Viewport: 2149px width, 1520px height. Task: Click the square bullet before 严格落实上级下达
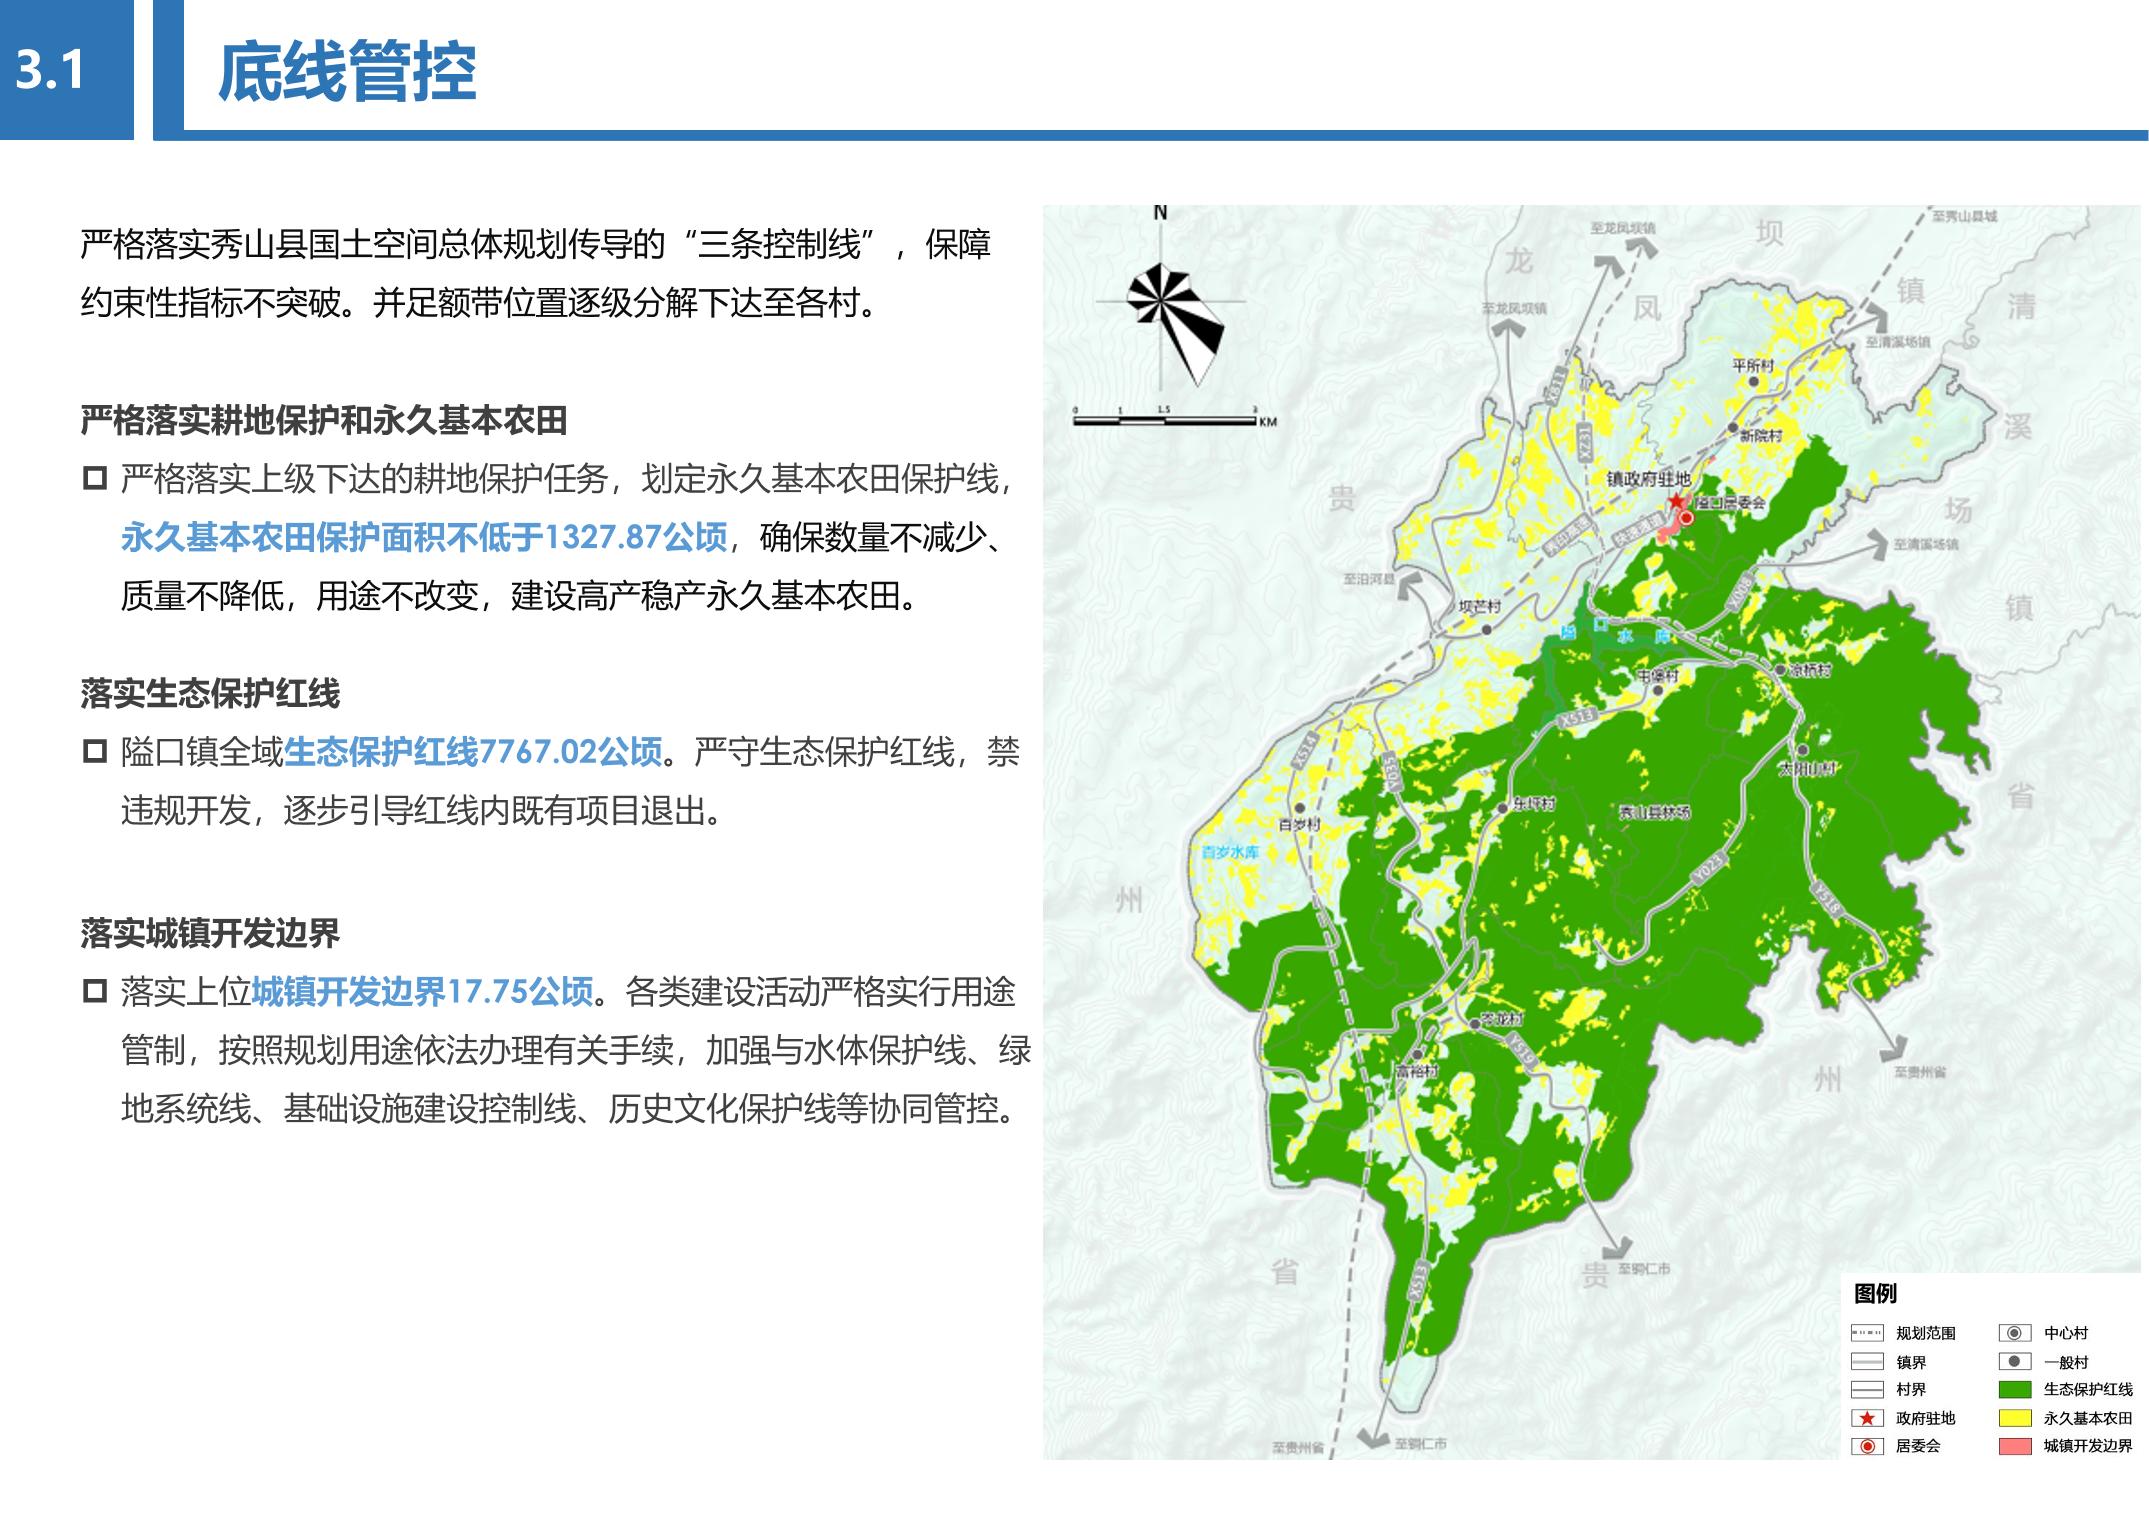[95, 478]
